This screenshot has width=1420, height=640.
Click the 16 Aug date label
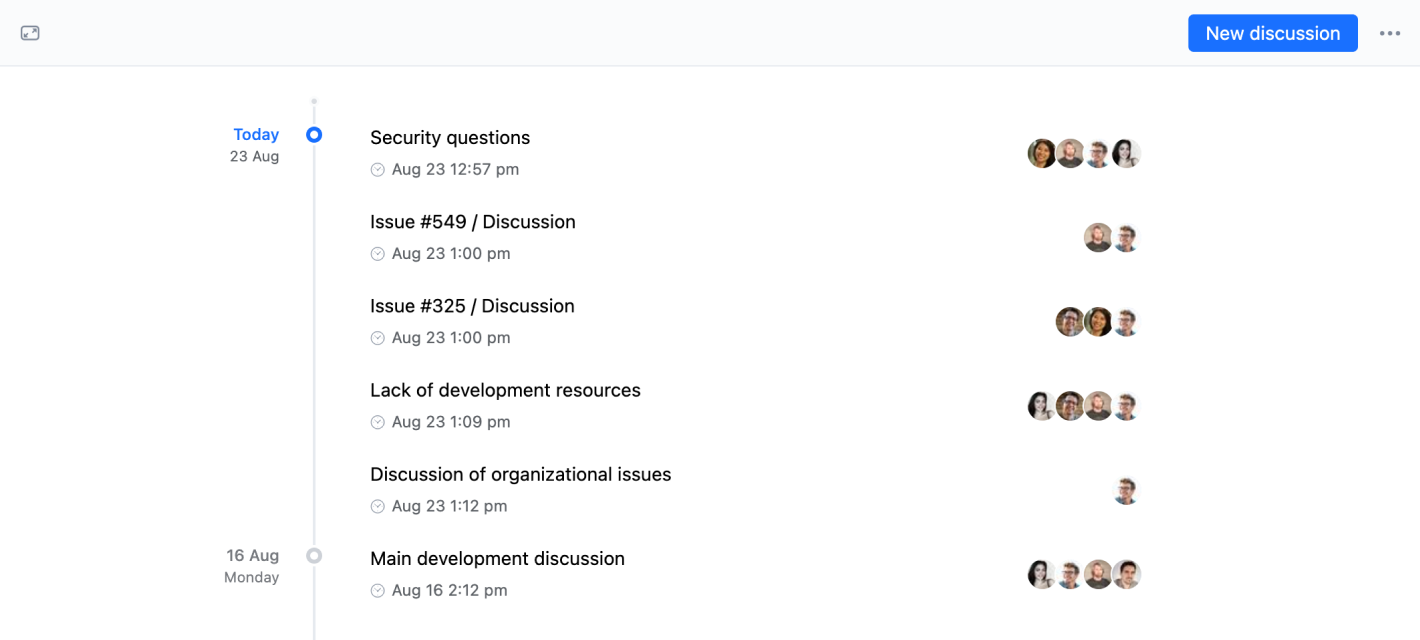(x=252, y=555)
